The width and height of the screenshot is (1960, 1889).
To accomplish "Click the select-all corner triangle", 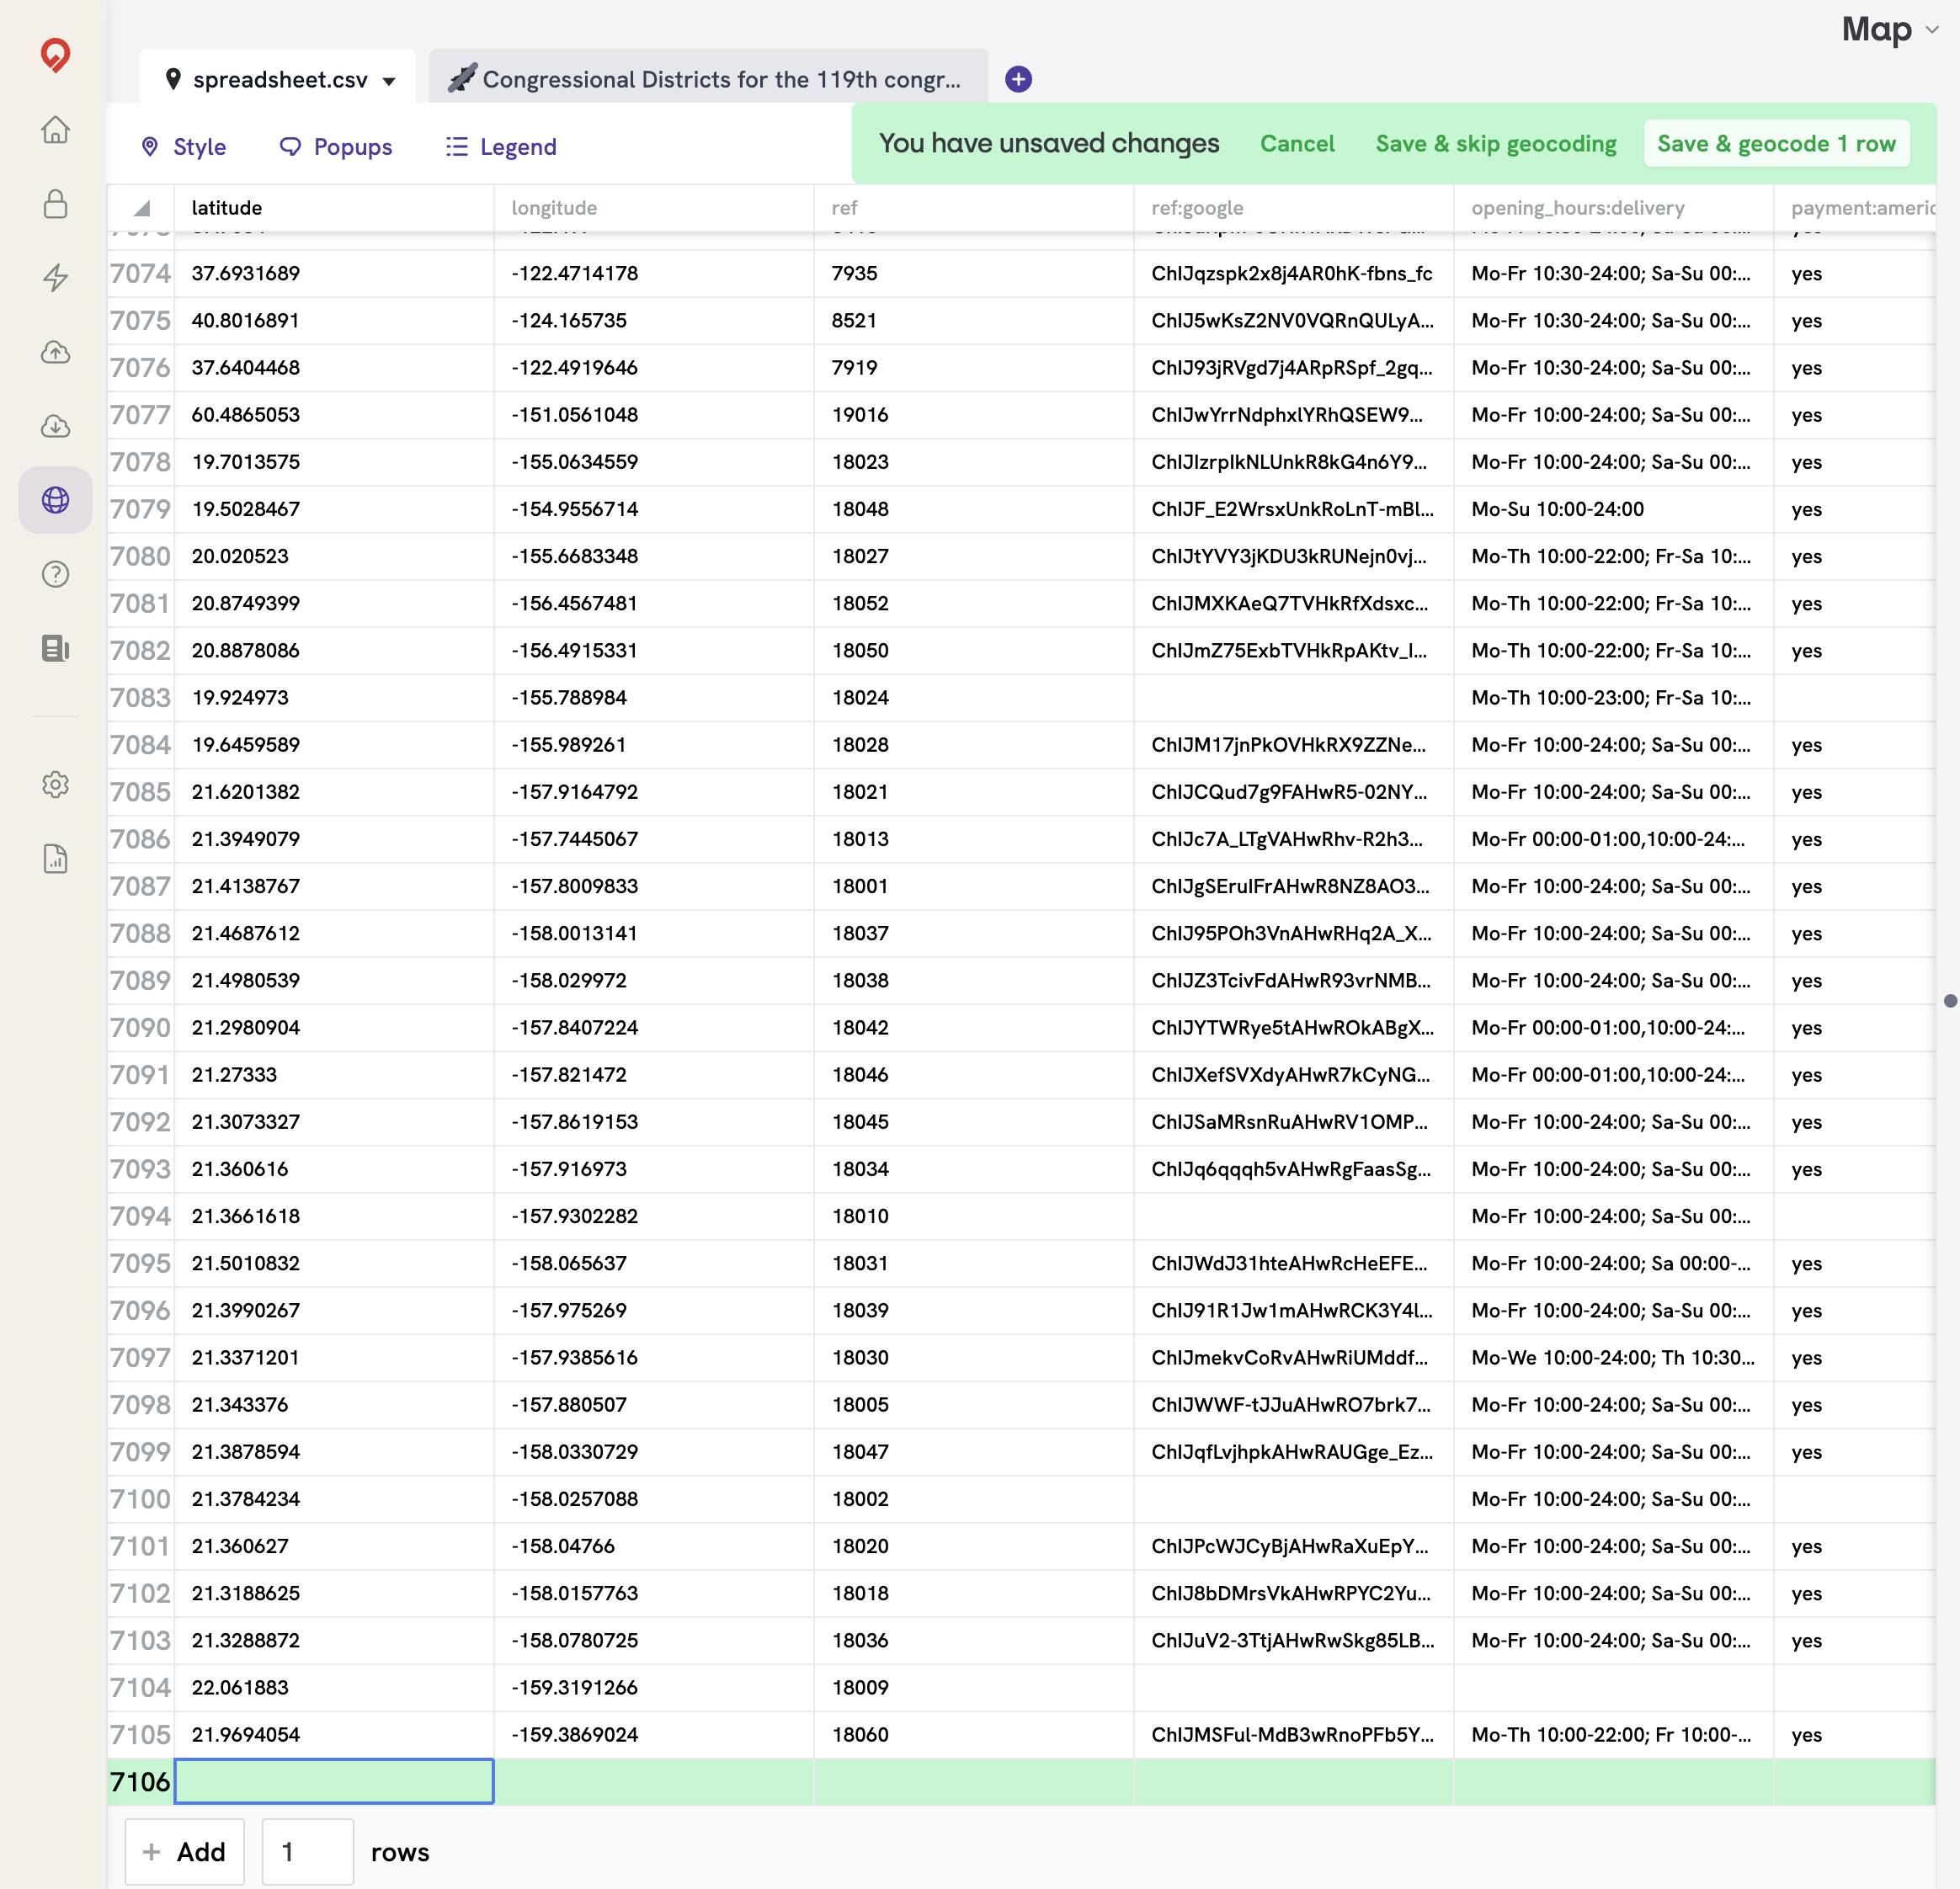I will click(x=142, y=208).
